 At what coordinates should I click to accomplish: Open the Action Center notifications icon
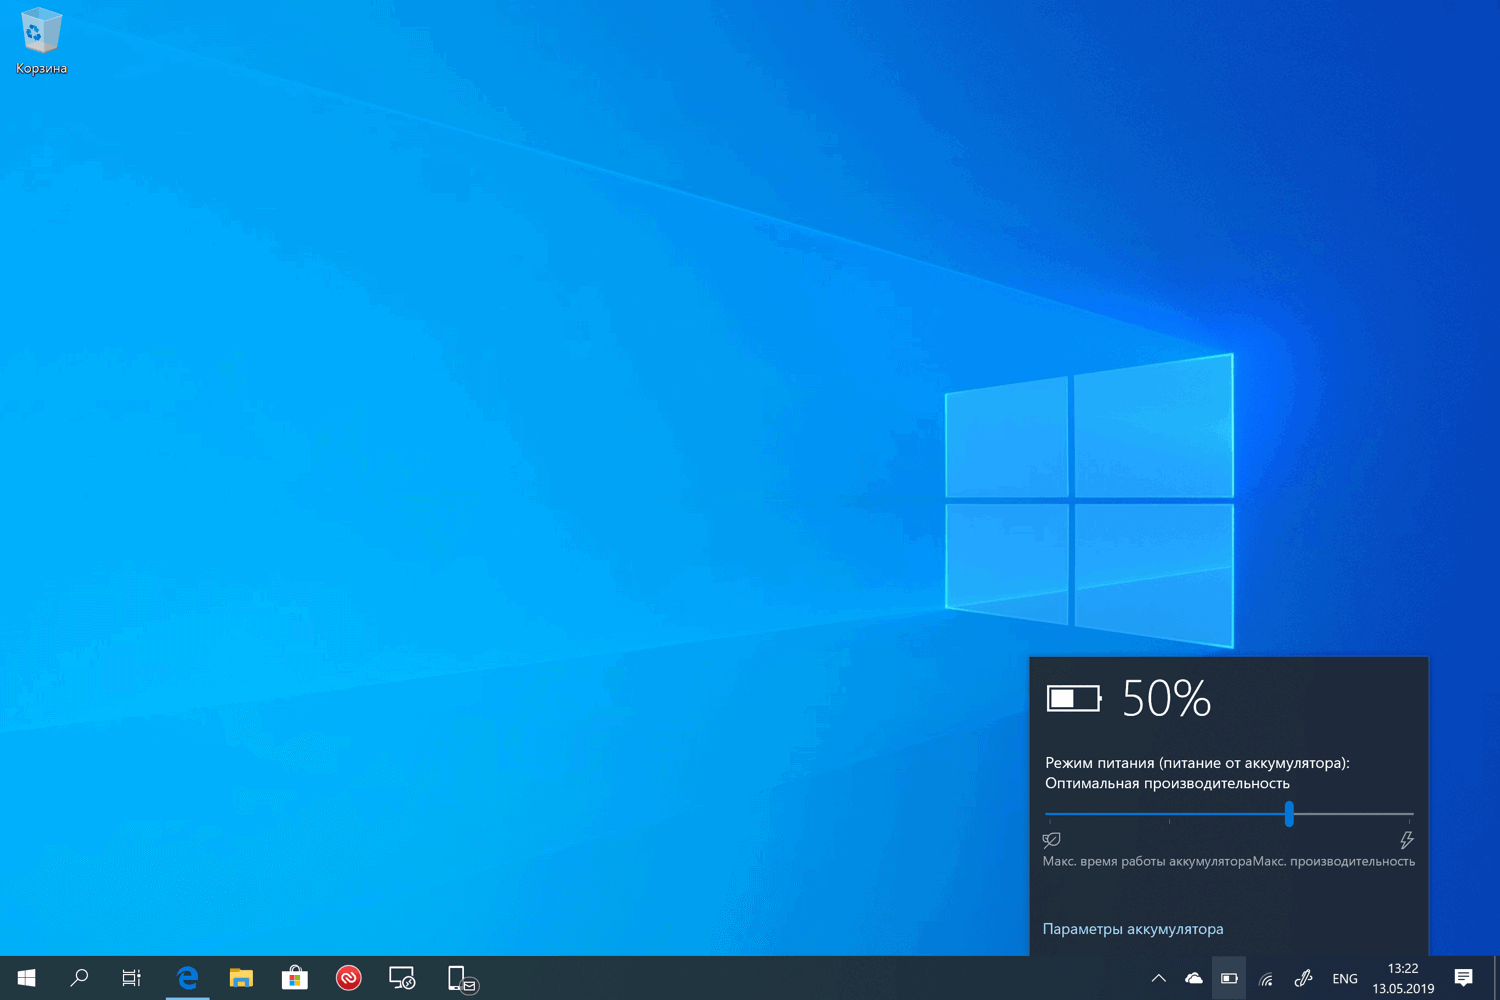(1464, 978)
